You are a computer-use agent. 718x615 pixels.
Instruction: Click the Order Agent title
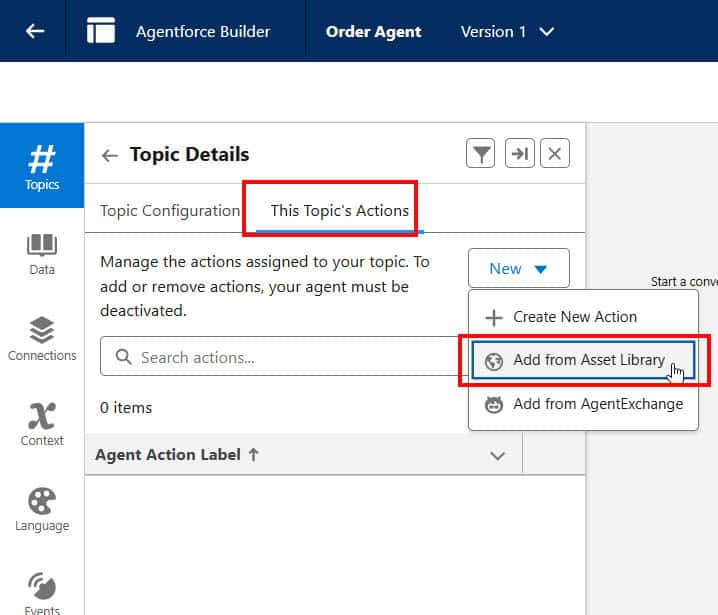click(373, 32)
